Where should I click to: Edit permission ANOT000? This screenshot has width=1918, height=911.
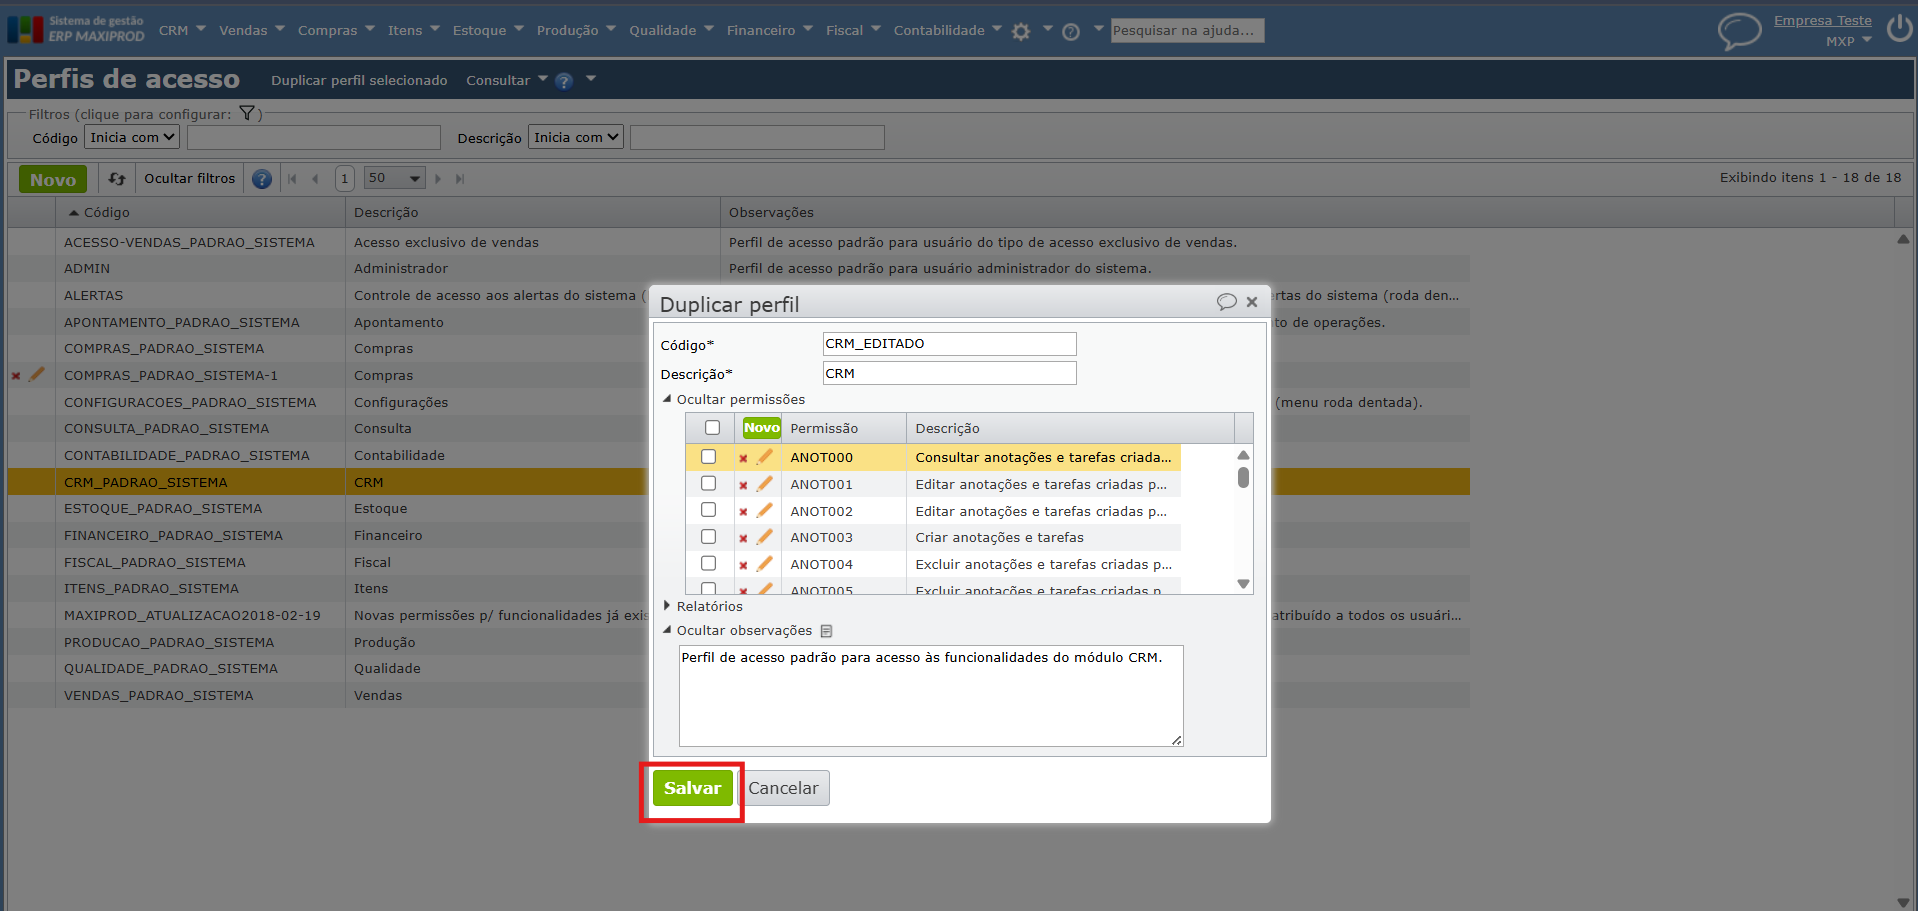coord(765,457)
